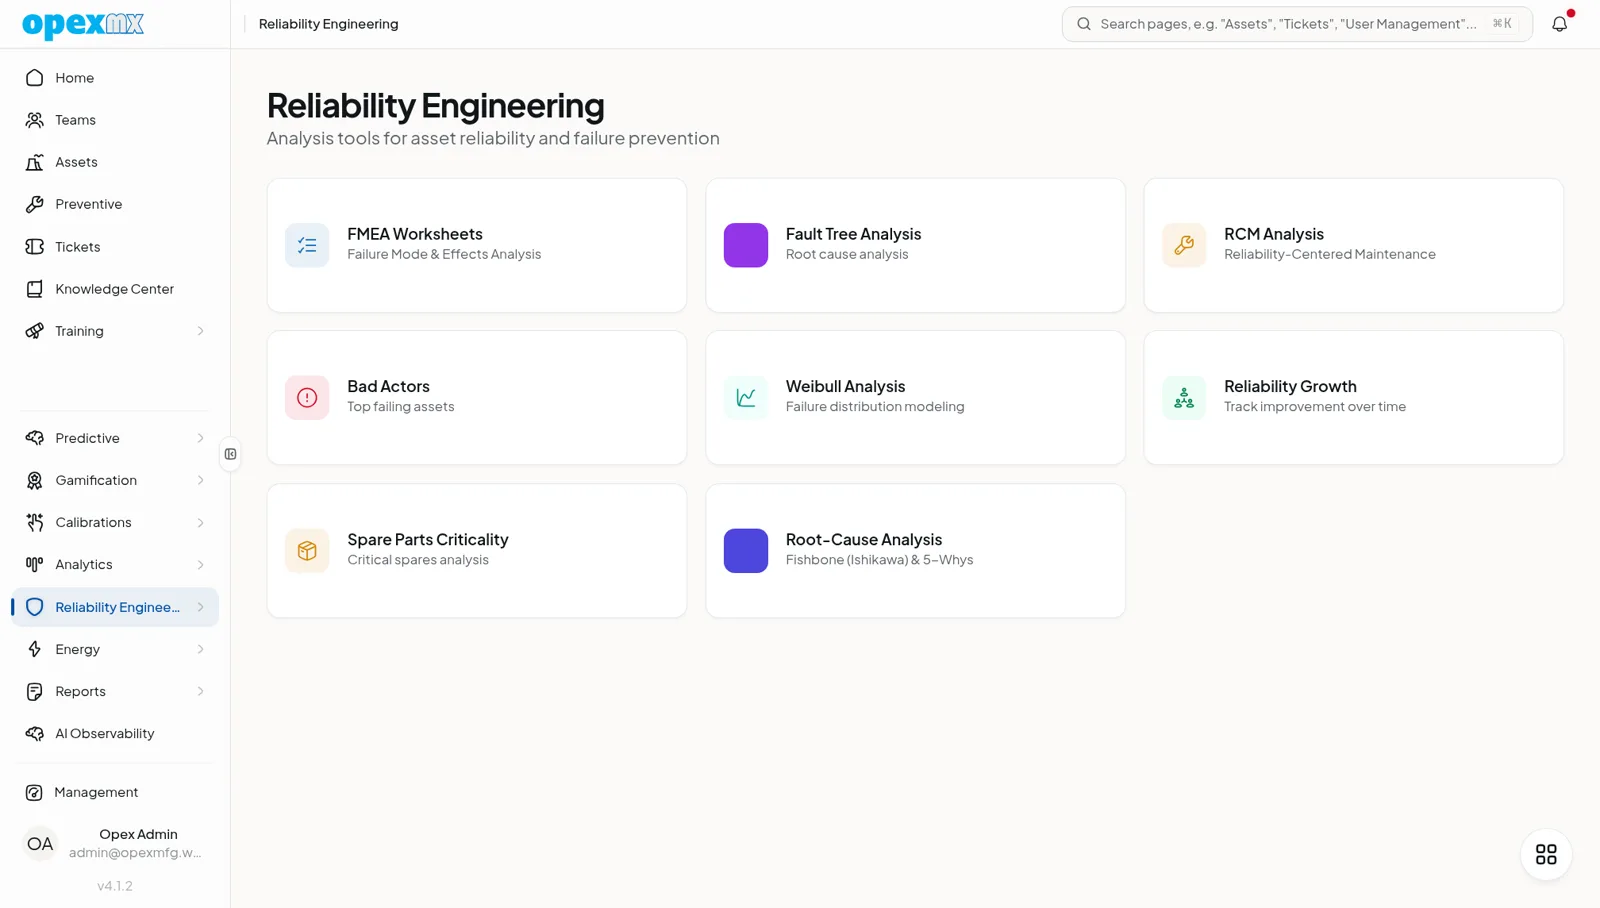1600x908 pixels.
Task: Open Tickets in the sidebar
Action: coord(115,247)
